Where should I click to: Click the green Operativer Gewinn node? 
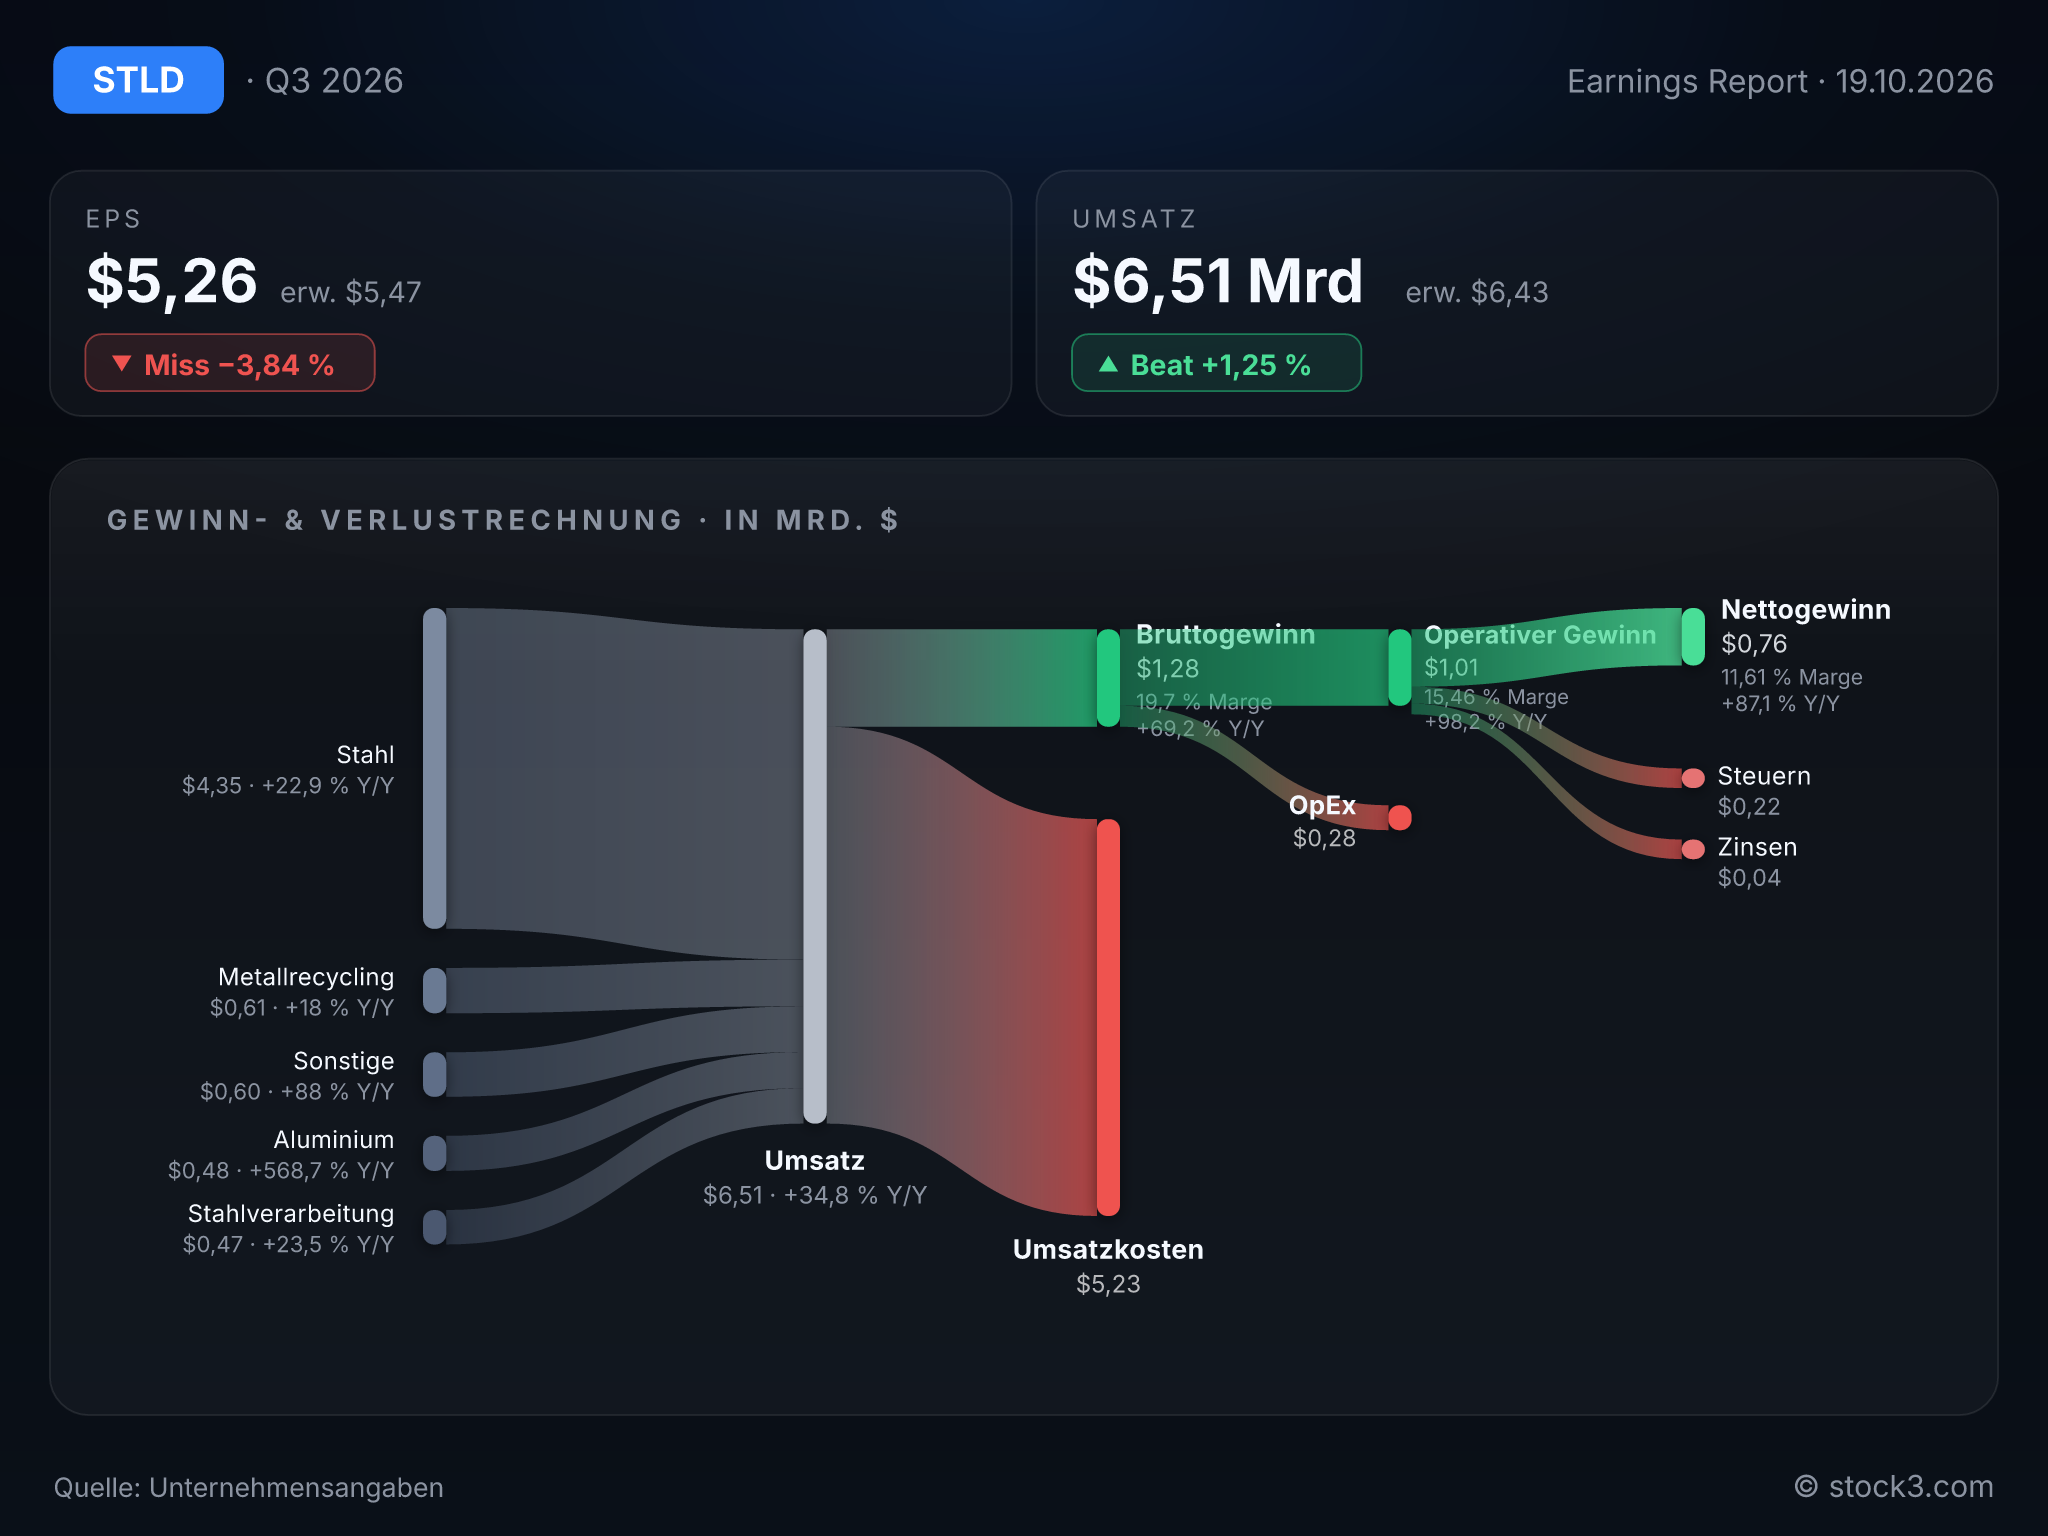[x=1400, y=667]
